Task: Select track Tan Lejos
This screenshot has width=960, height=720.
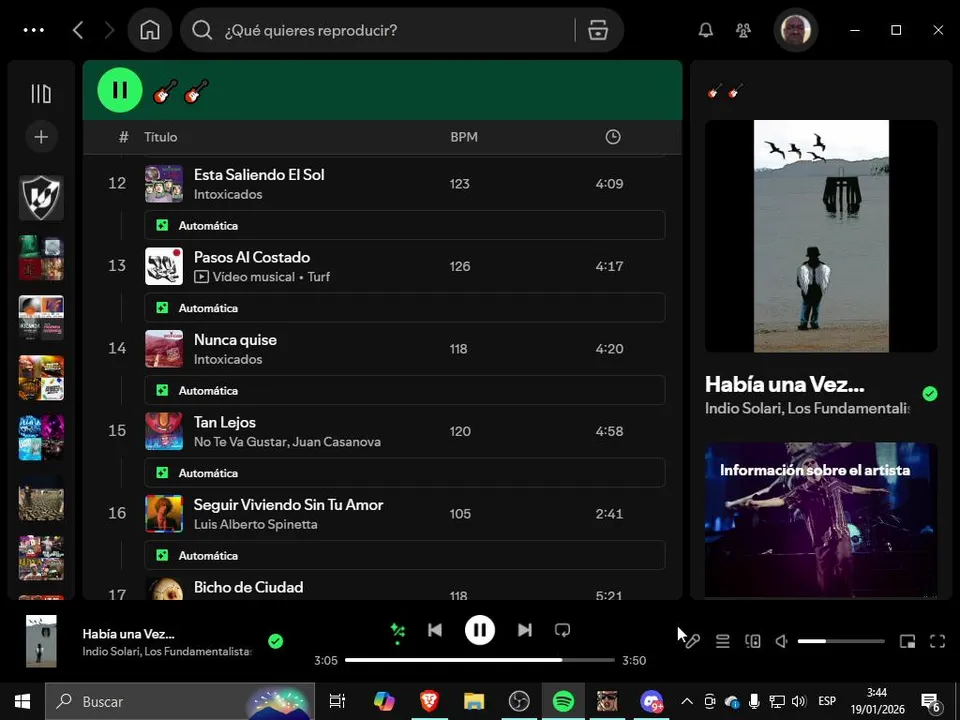Action: [x=225, y=422]
